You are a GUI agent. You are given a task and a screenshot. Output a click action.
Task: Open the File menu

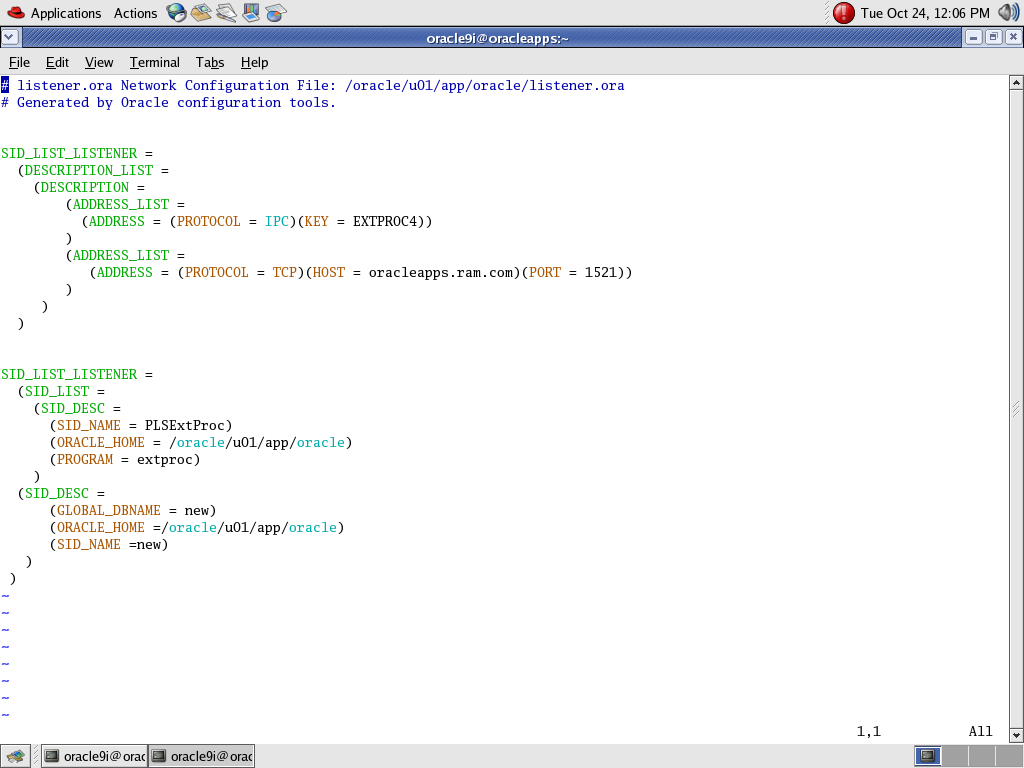[x=20, y=62]
